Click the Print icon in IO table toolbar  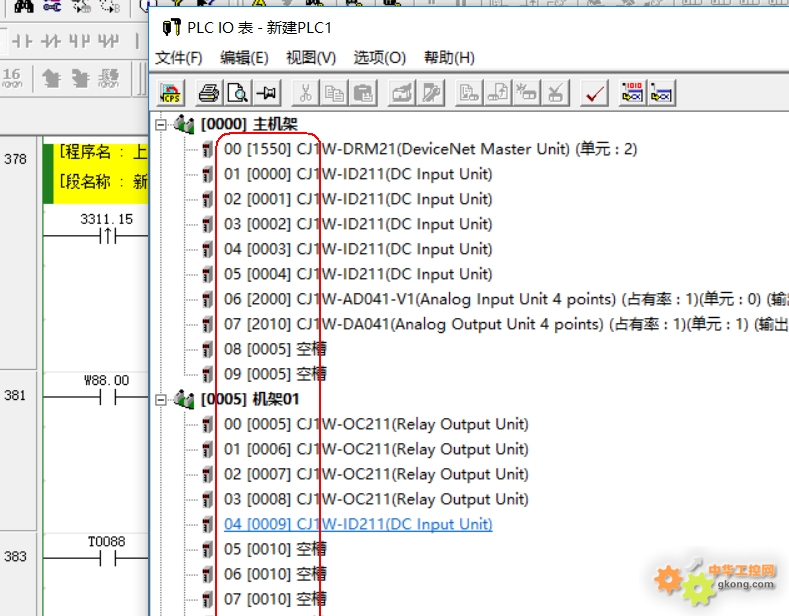[209, 93]
